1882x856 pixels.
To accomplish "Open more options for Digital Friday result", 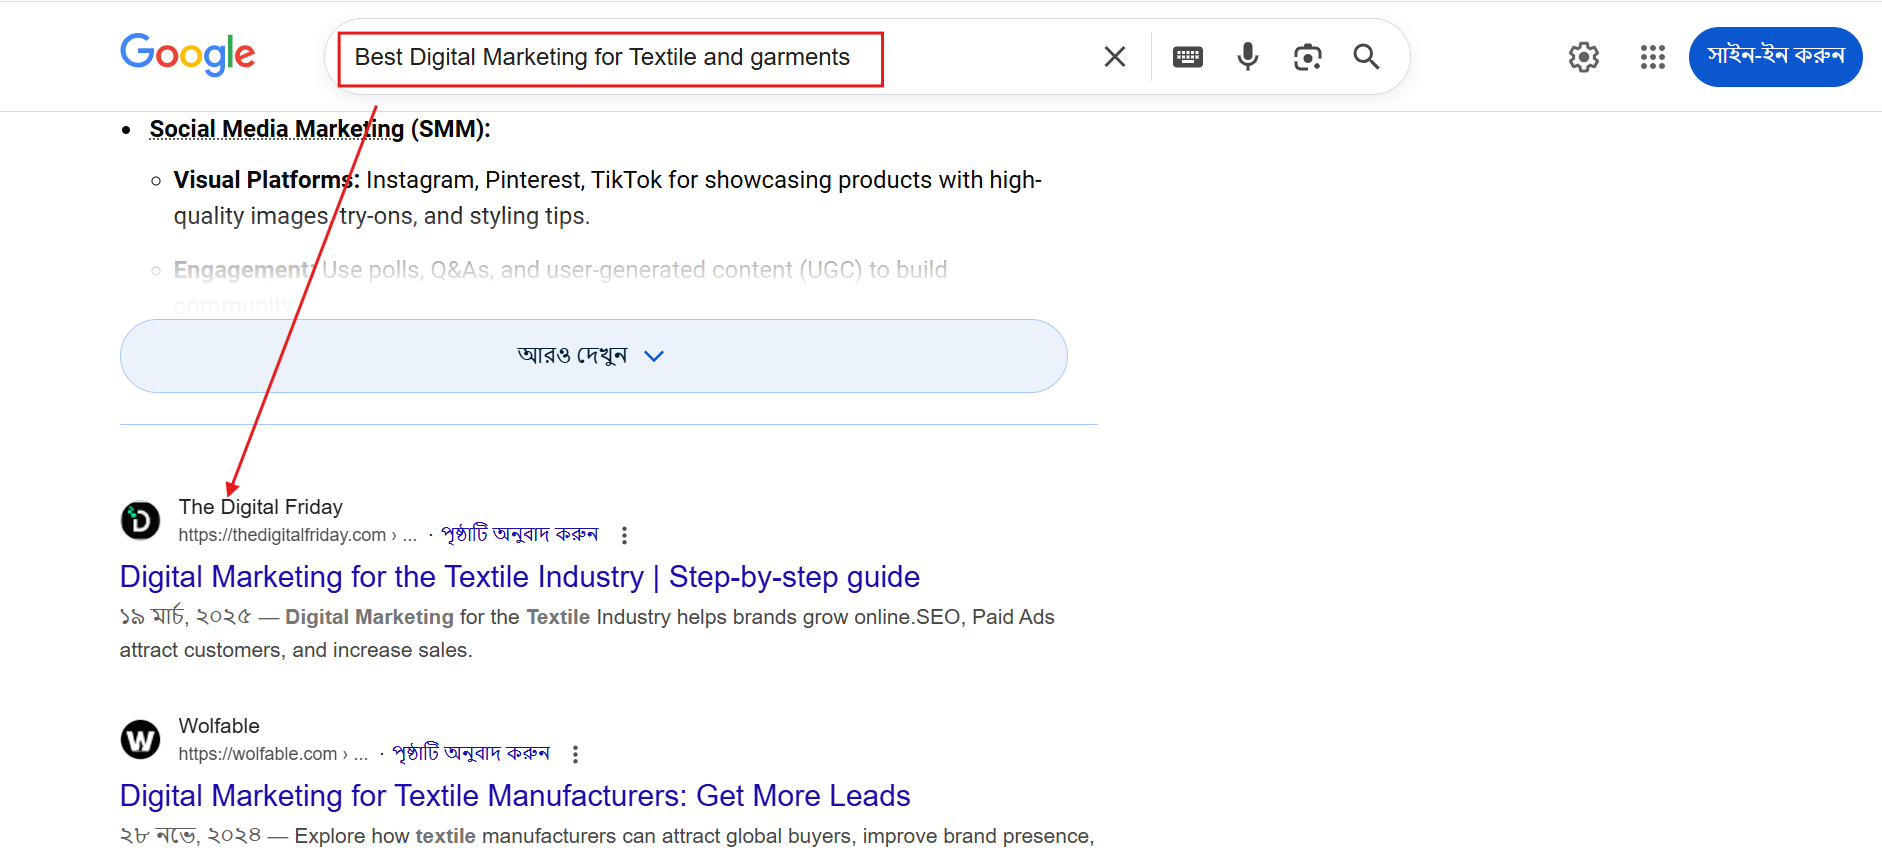I will click(x=624, y=535).
